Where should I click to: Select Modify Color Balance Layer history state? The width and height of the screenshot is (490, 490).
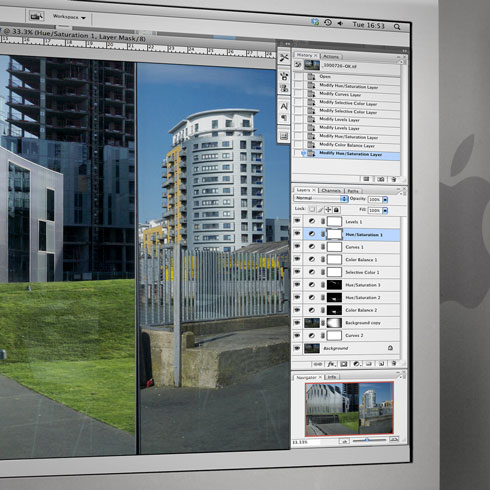[x=347, y=145]
